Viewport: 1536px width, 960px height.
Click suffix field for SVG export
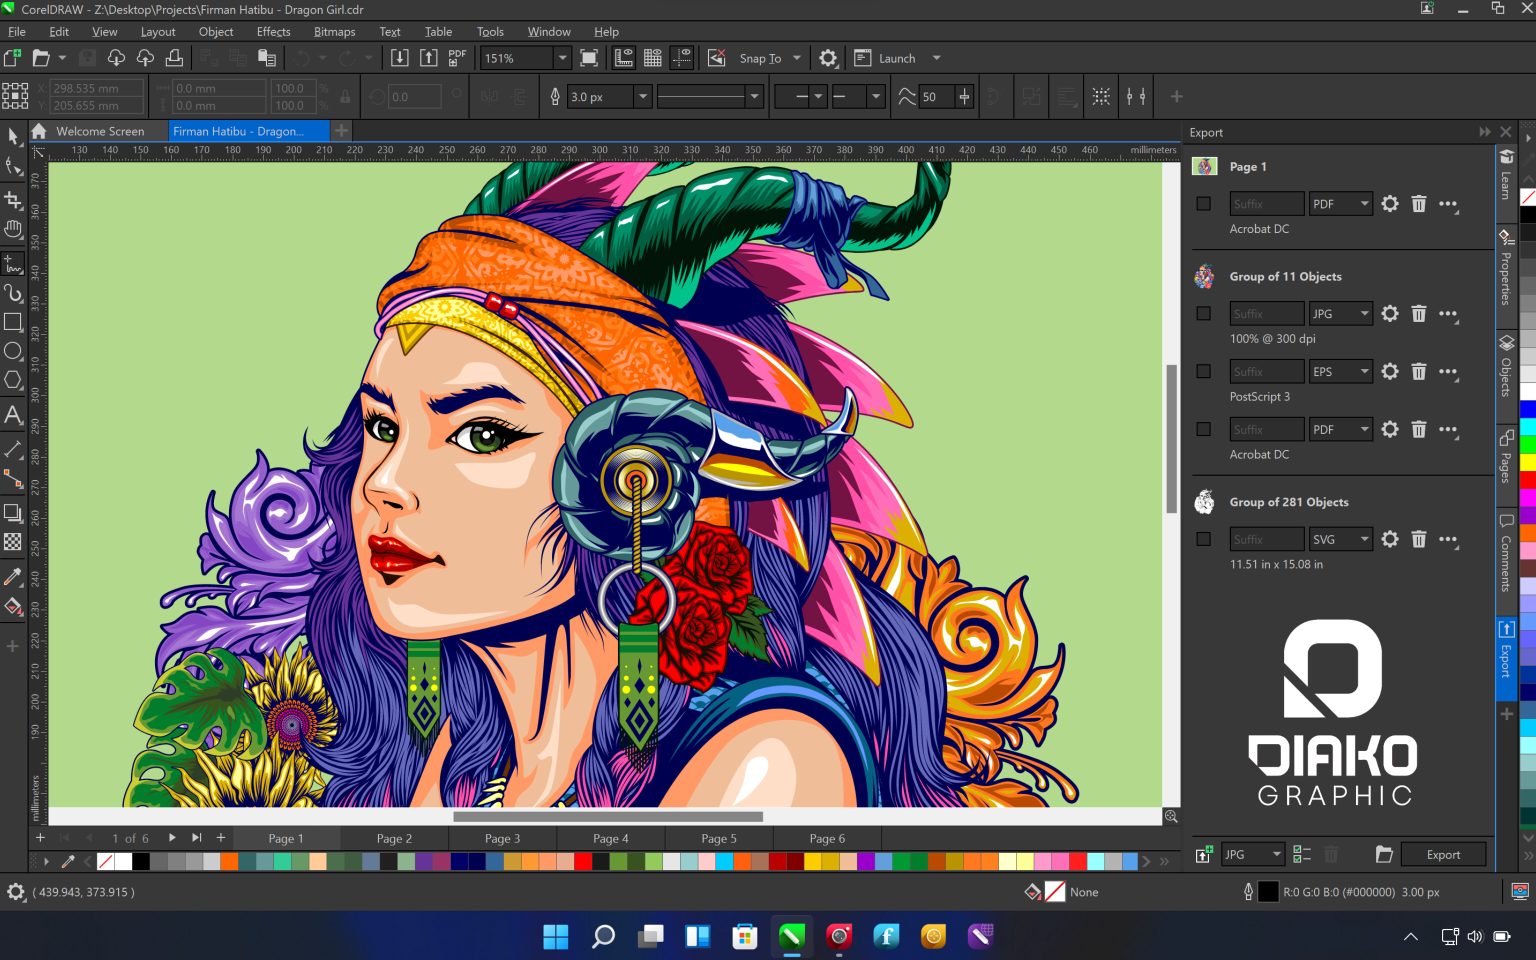pos(1266,540)
